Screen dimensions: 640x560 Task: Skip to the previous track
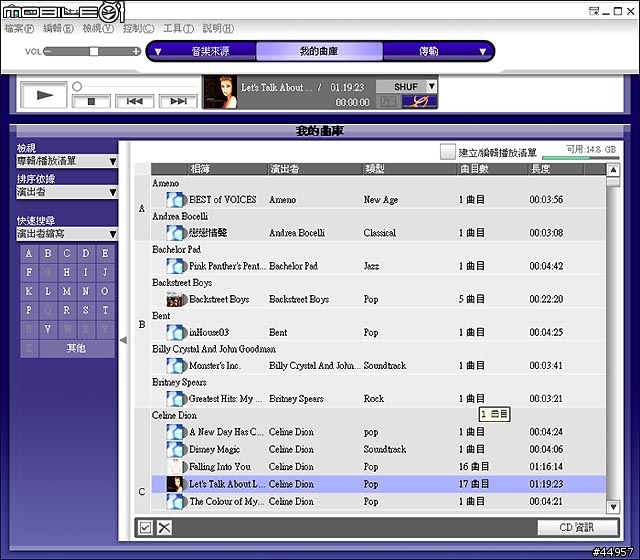[134, 101]
